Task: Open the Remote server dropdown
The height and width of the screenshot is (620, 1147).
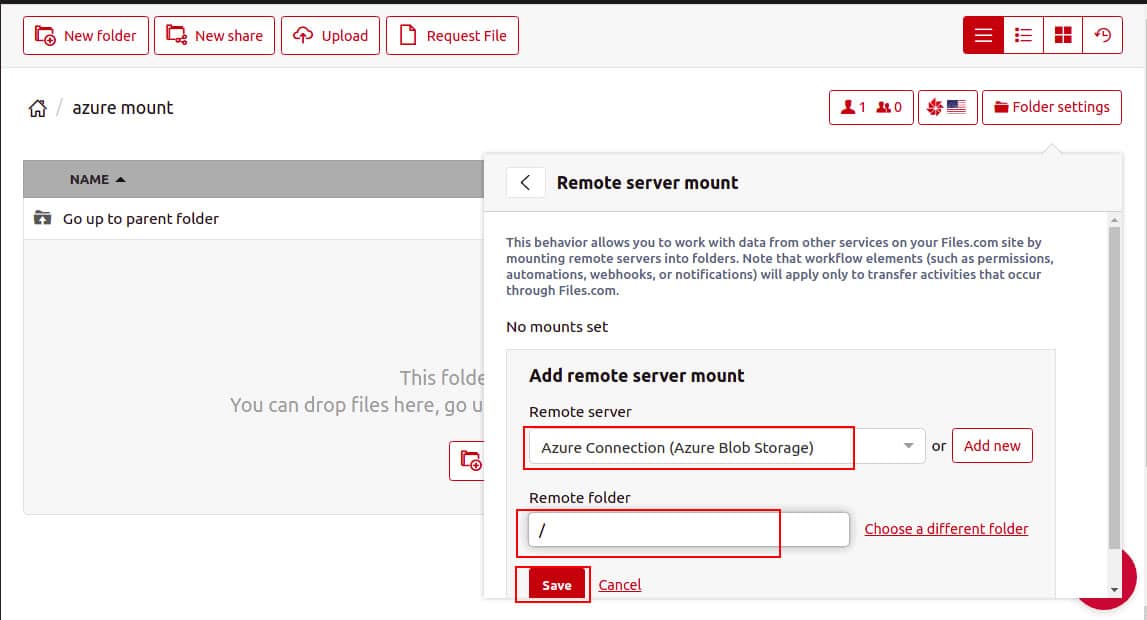Action: pyautogui.click(x=727, y=447)
